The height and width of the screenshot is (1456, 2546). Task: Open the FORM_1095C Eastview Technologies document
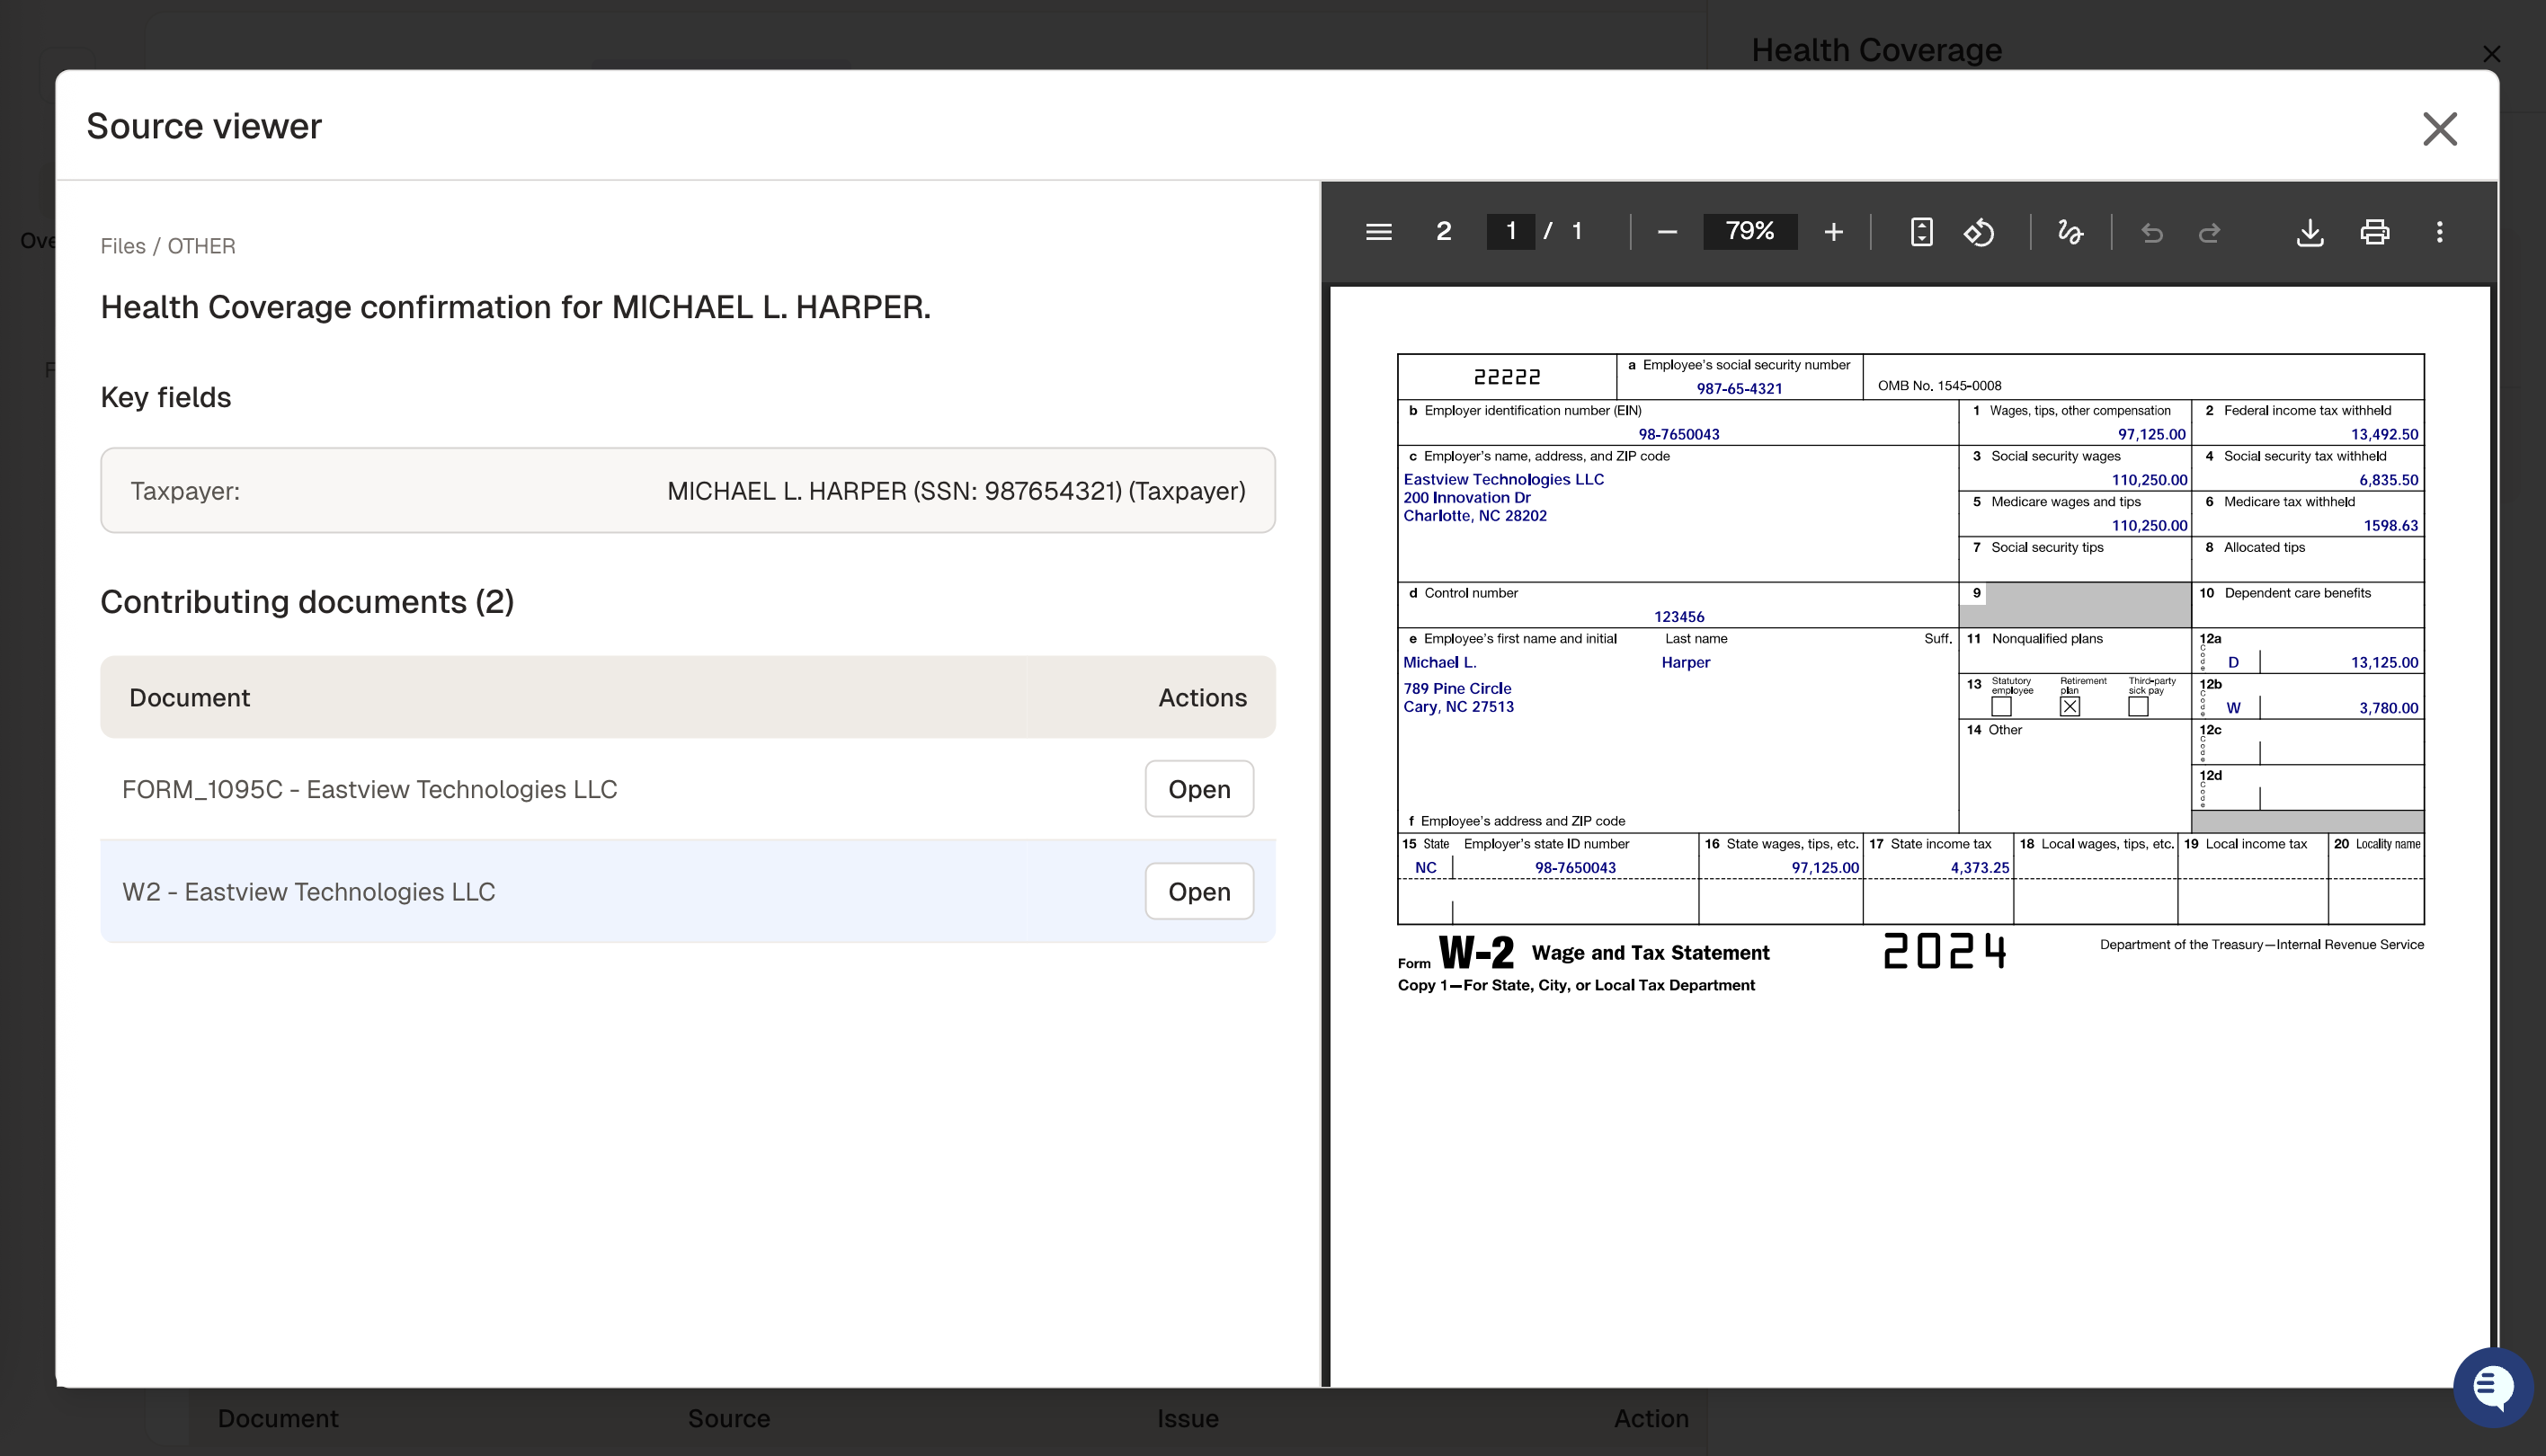point(1198,789)
